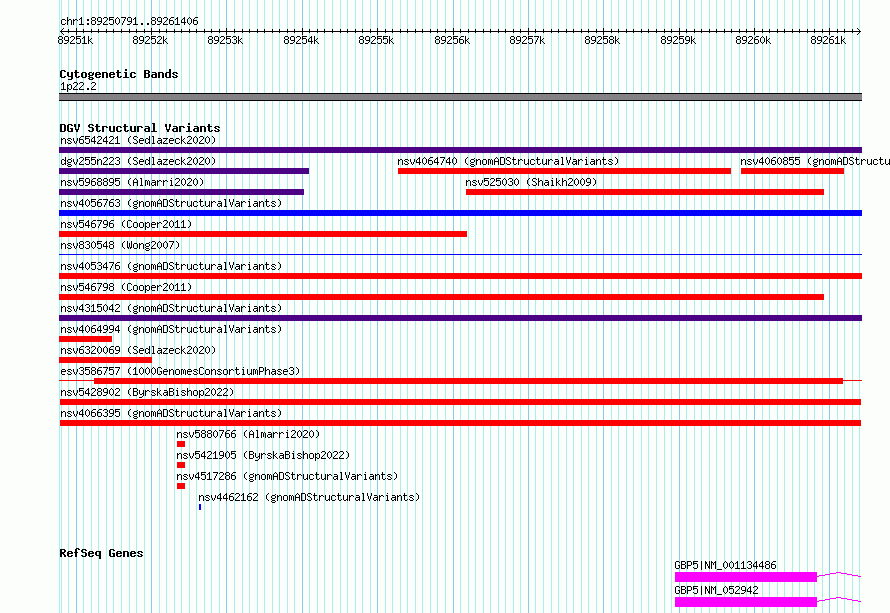Click the purple dgv255n223 variant bar
This screenshot has width=890, height=613.
184,171
